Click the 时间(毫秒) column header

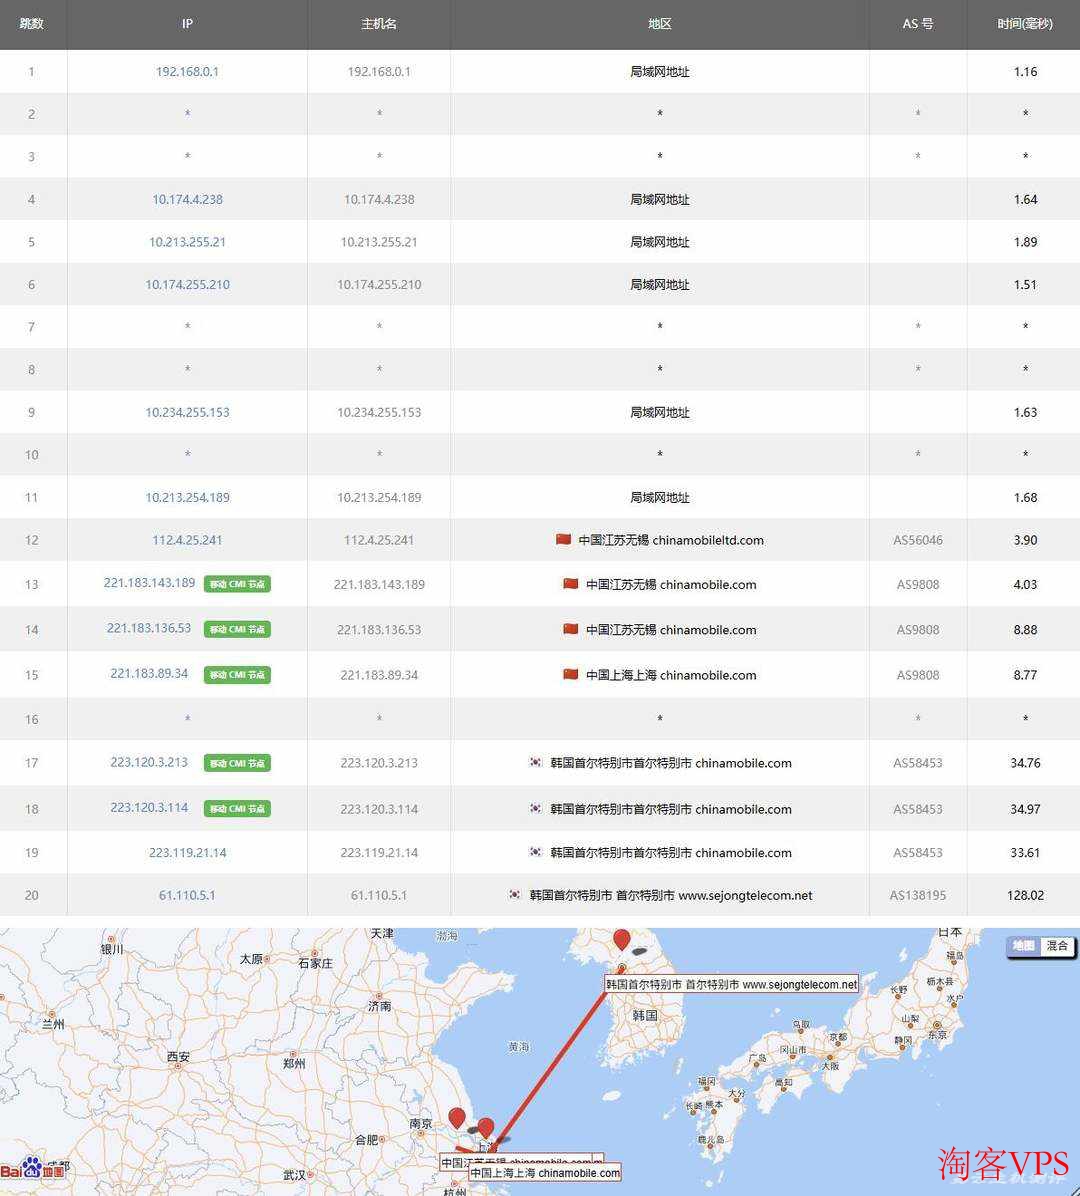(x=1025, y=24)
